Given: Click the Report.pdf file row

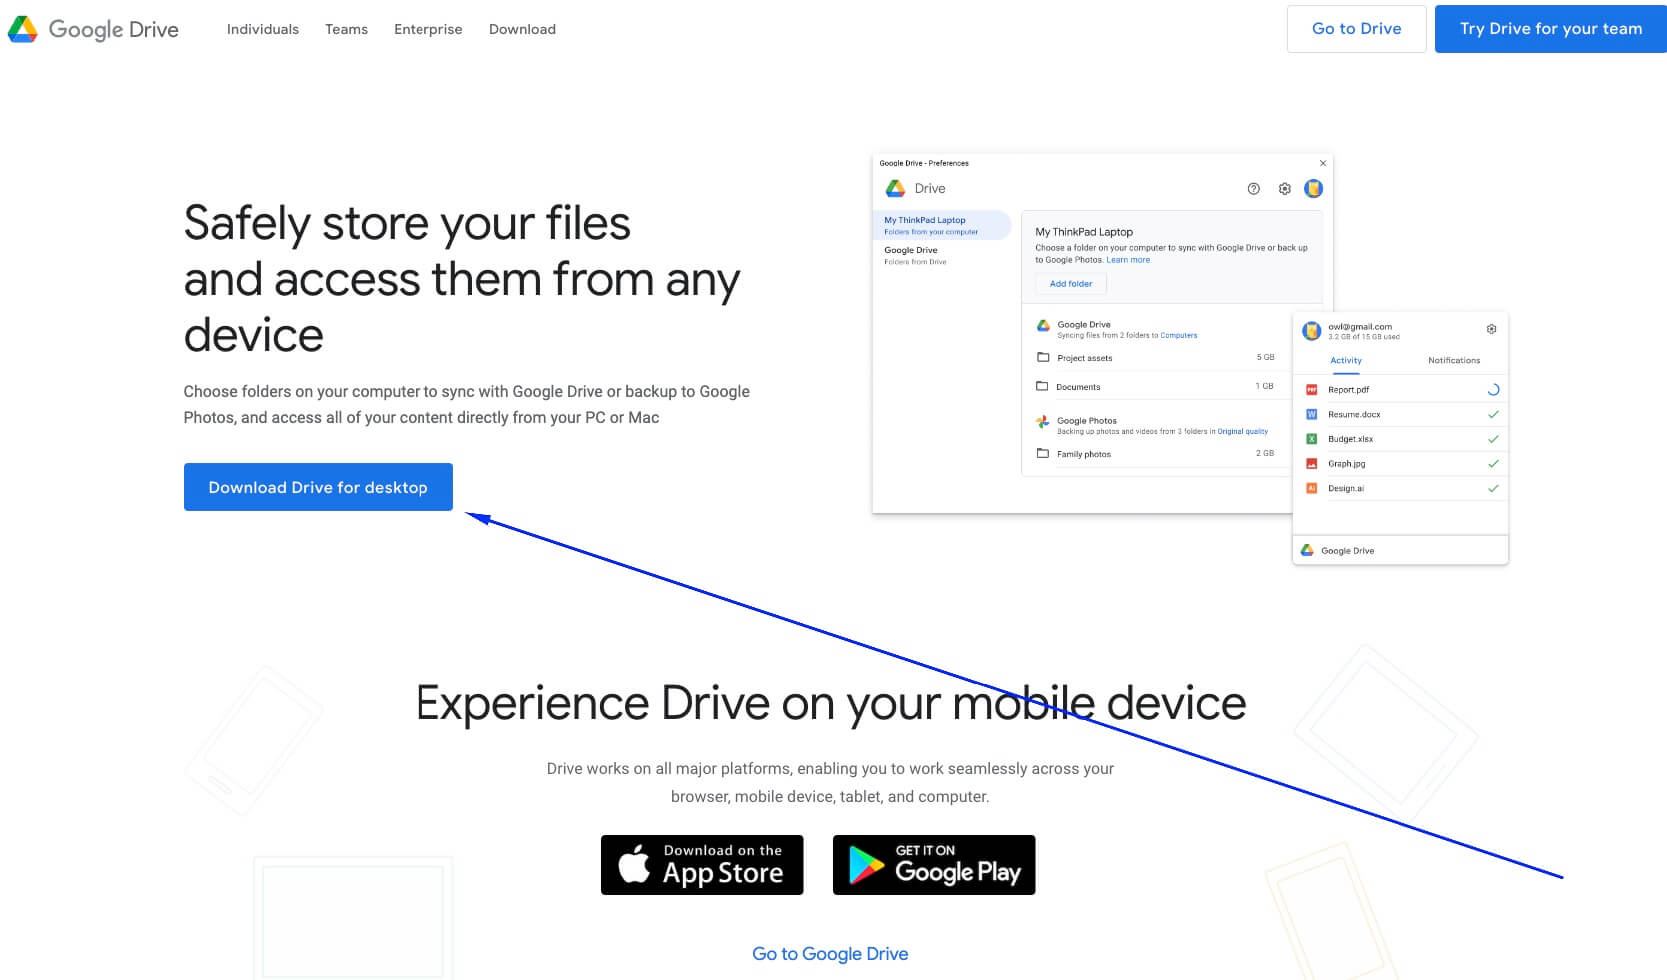Looking at the screenshot, I should pos(1401,390).
